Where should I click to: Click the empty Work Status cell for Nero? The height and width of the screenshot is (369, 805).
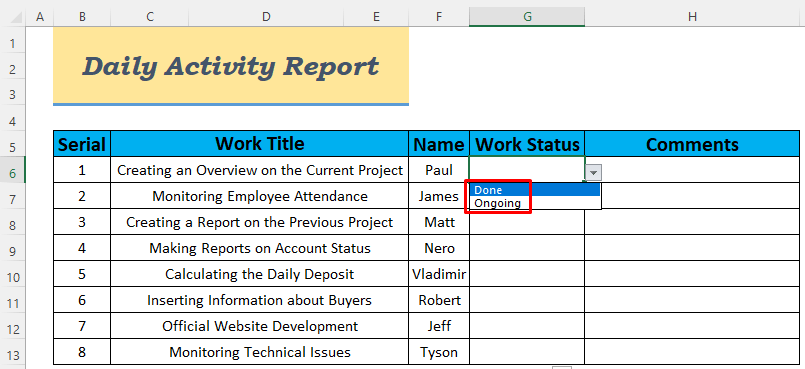(x=527, y=248)
